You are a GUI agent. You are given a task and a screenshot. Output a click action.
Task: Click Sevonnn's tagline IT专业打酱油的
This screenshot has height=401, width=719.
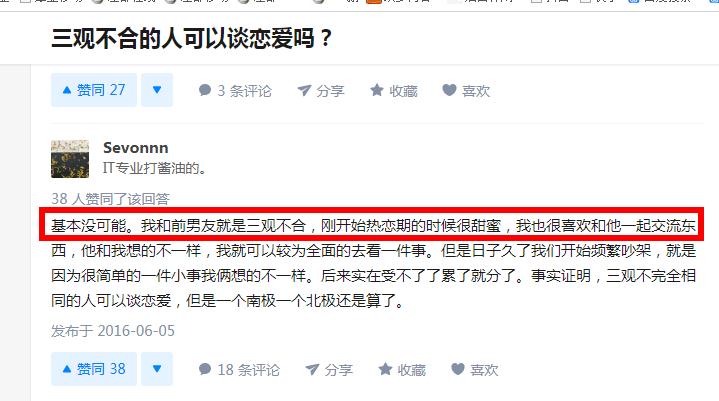coord(154,168)
